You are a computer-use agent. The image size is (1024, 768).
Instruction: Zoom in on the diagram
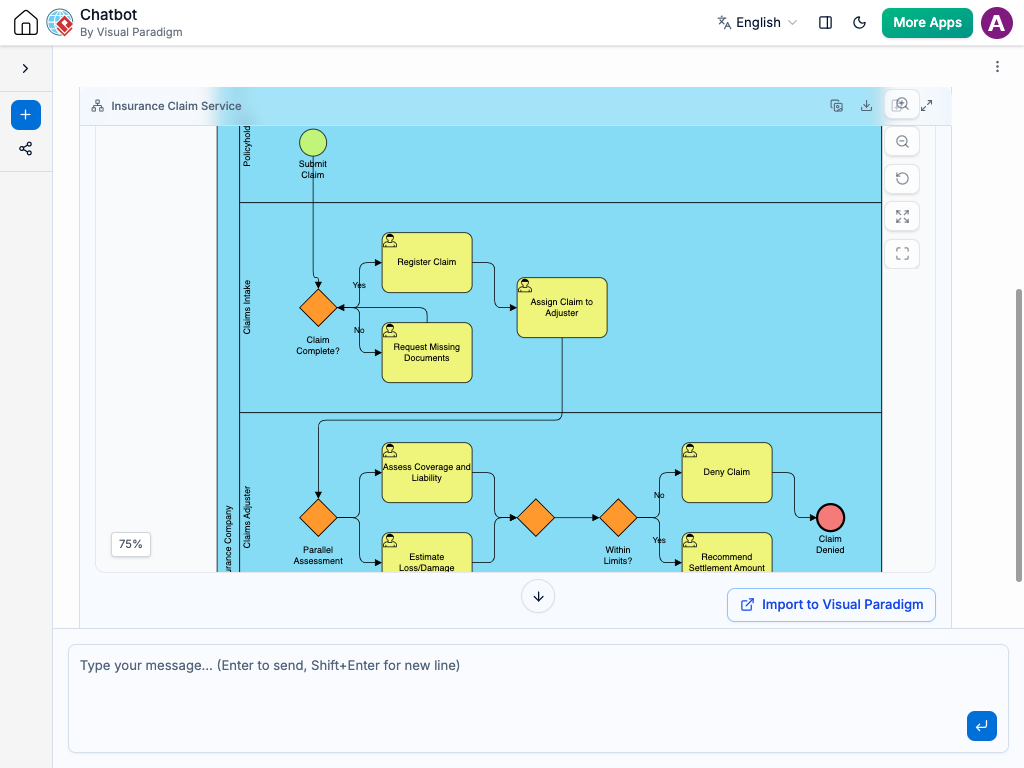click(x=902, y=104)
